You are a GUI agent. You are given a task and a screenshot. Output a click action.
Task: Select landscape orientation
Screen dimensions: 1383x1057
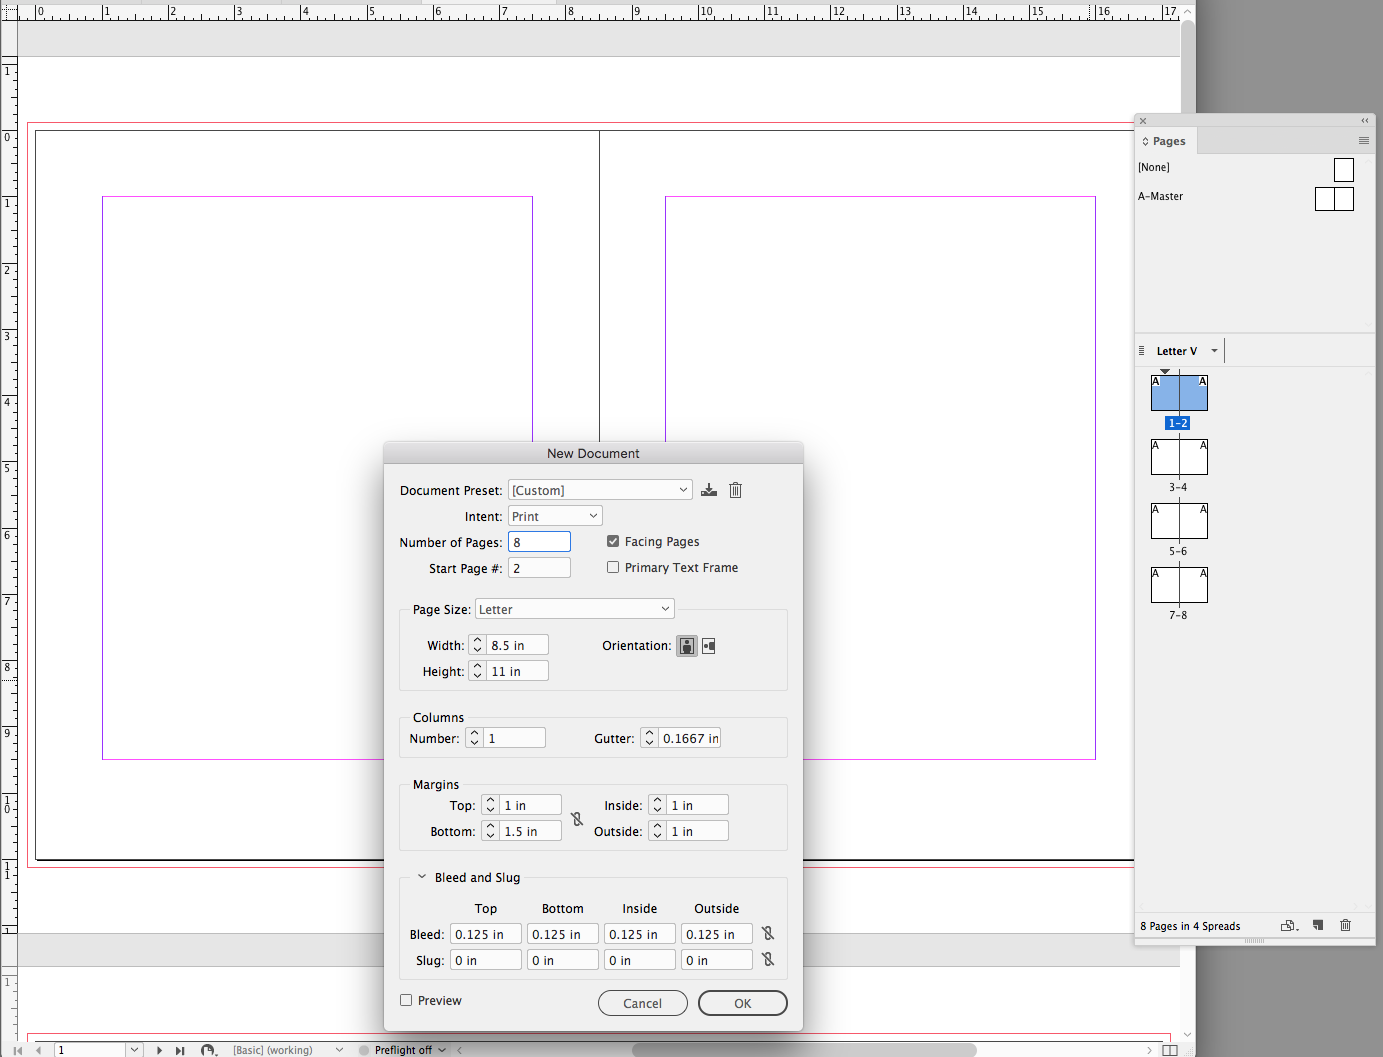click(709, 645)
